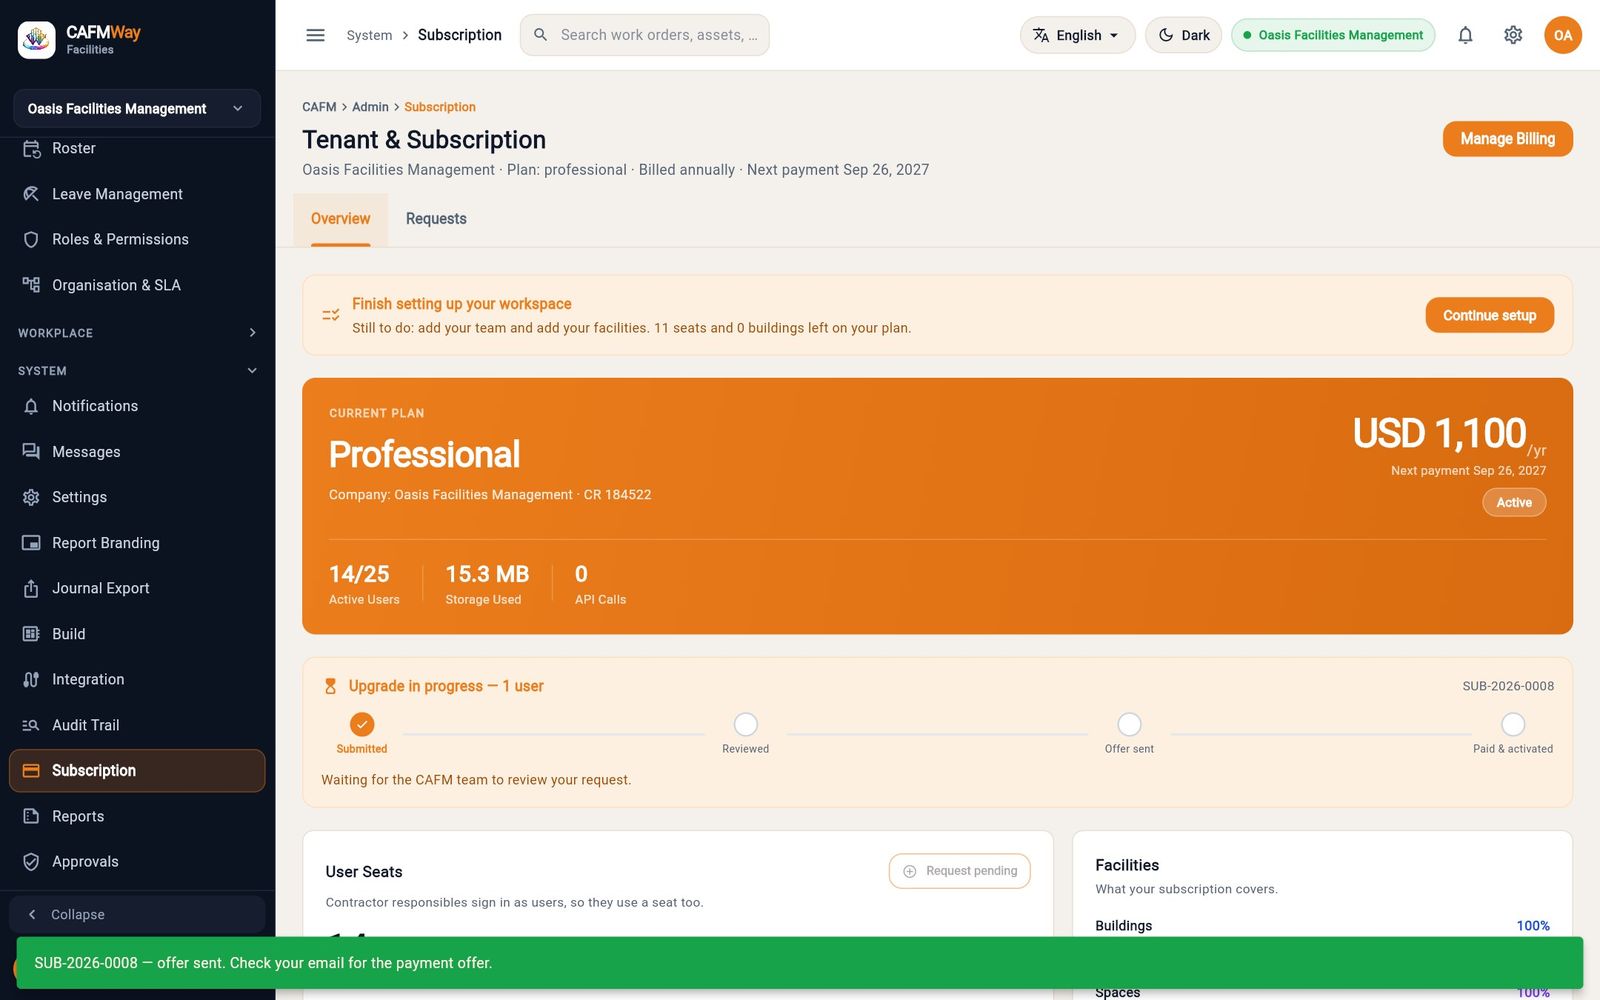The image size is (1600, 1000).
Task: Click the Reports sidebar icon
Action: pyautogui.click(x=31, y=816)
